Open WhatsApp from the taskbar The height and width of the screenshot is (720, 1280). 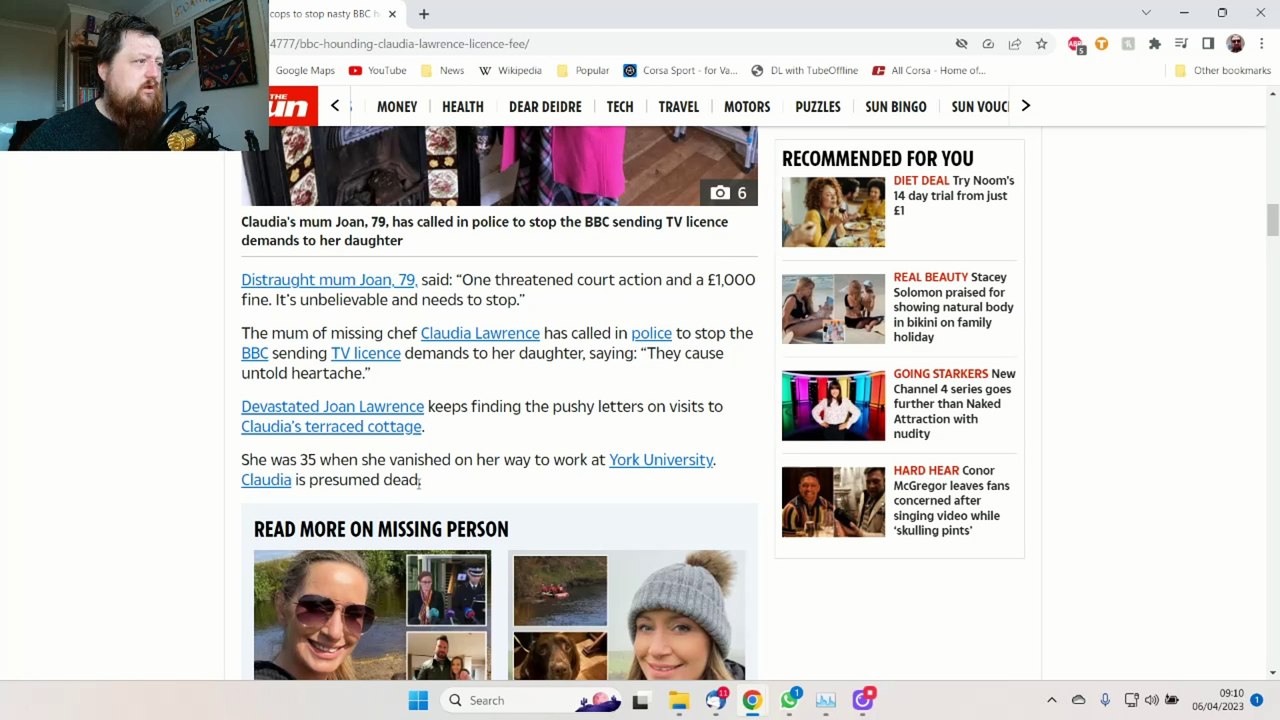pyautogui.click(x=789, y=700)
